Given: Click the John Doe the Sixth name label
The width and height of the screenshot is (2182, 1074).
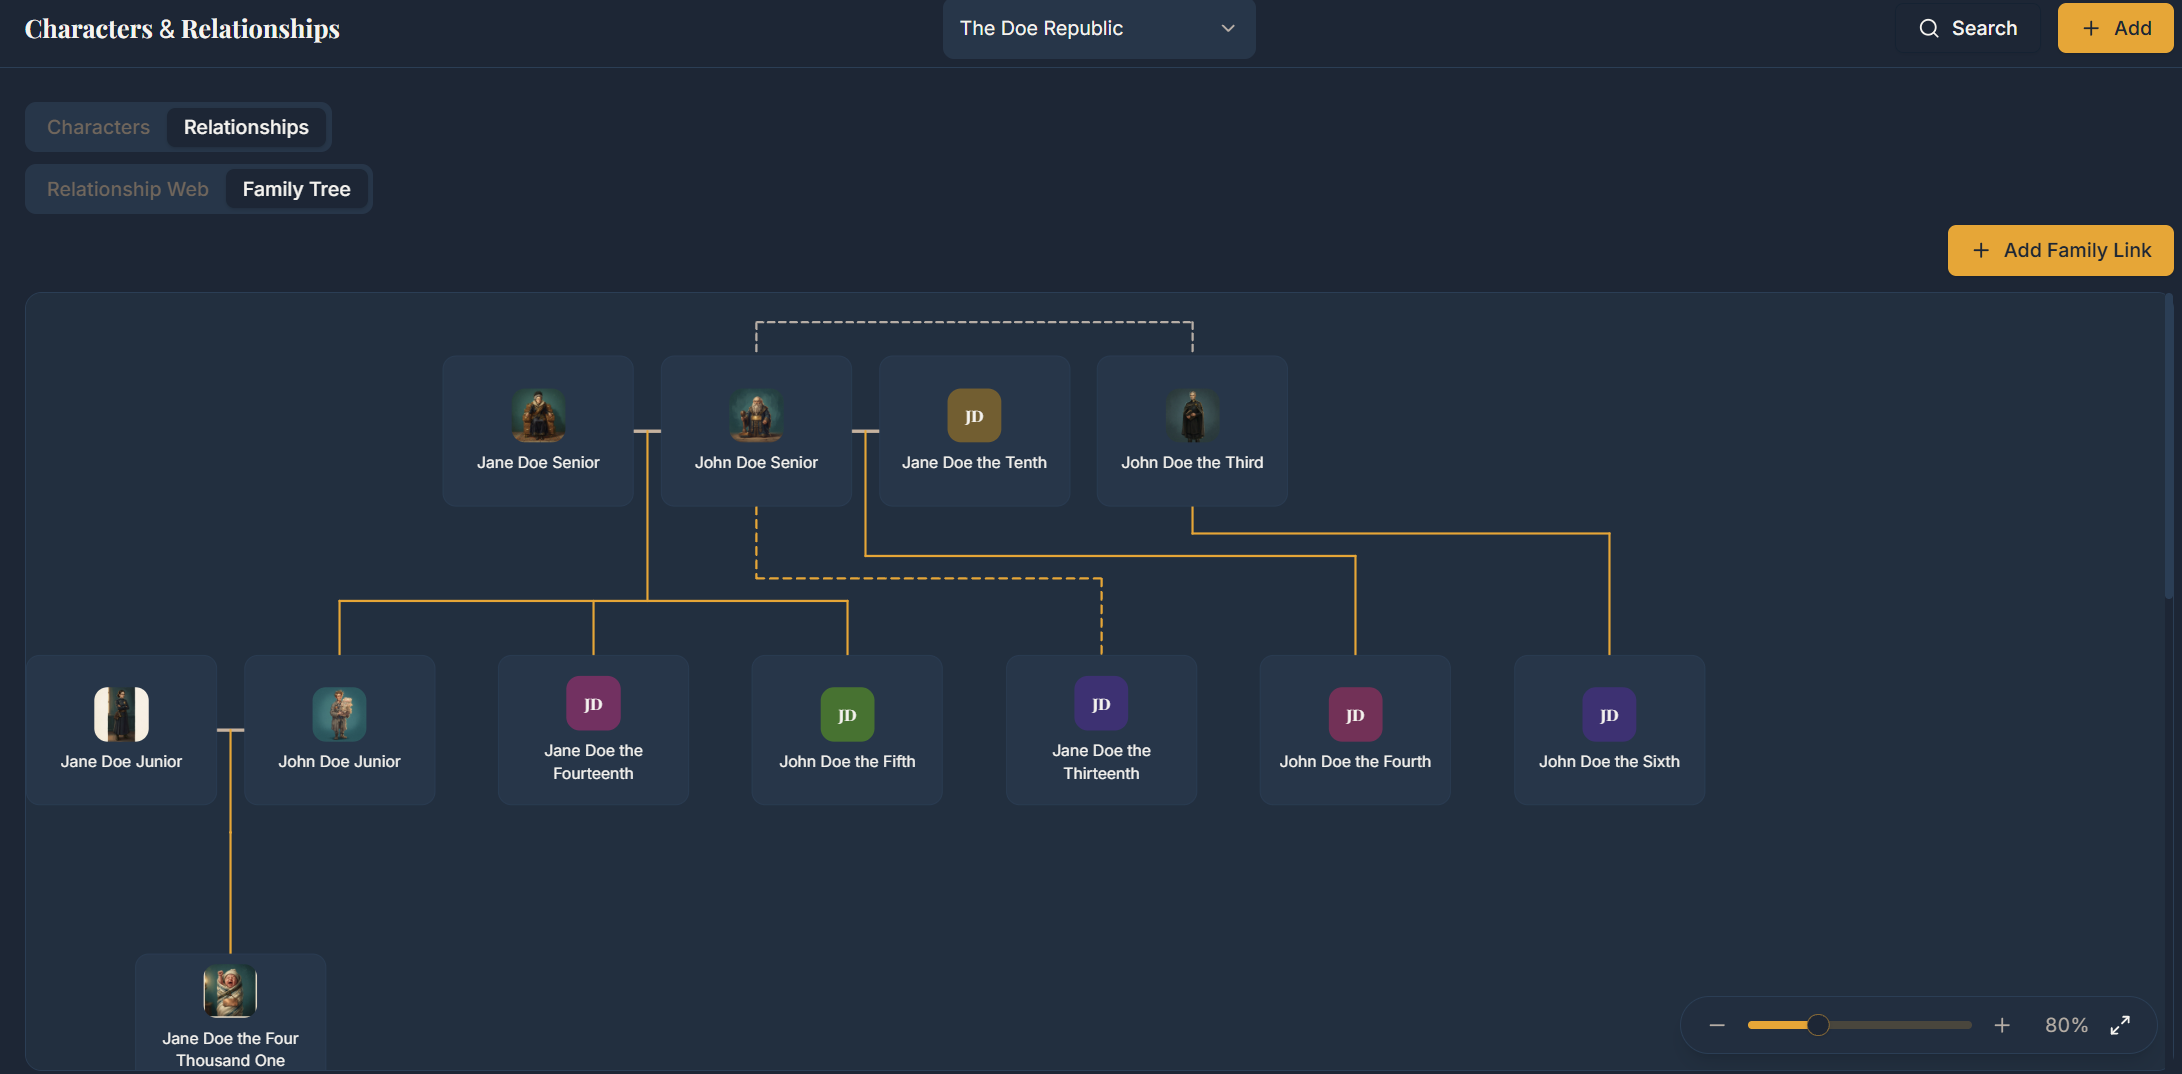Looking at the screenshot, I should [x=1609, y=761].
